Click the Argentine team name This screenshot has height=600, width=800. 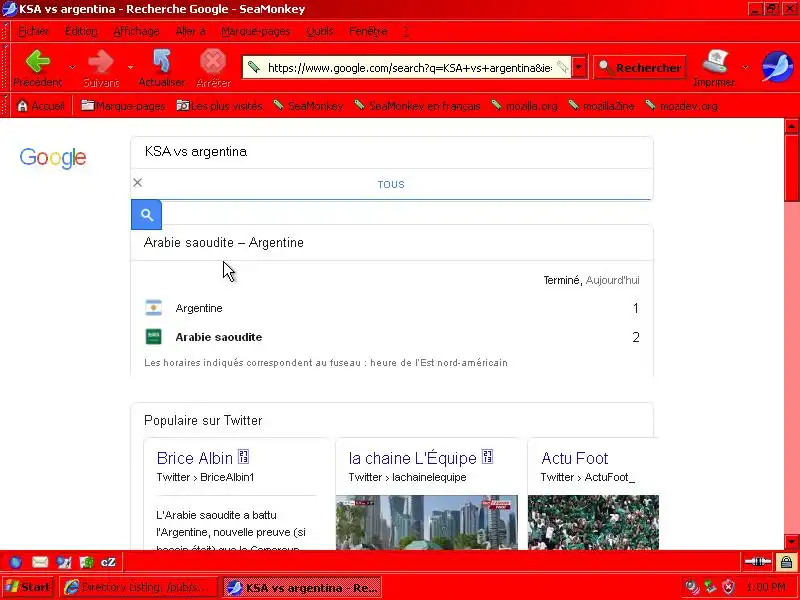pos(199,308)
